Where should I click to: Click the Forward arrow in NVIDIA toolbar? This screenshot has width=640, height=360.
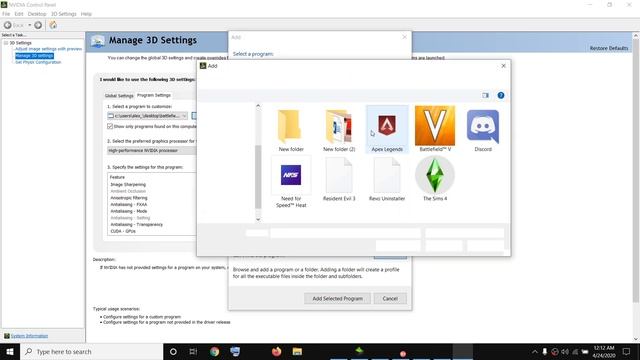point(38,25)
